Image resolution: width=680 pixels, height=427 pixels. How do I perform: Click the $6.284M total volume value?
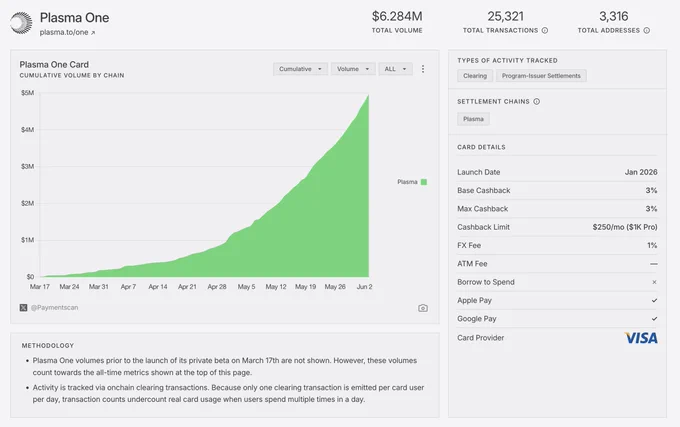coord(397,16)
